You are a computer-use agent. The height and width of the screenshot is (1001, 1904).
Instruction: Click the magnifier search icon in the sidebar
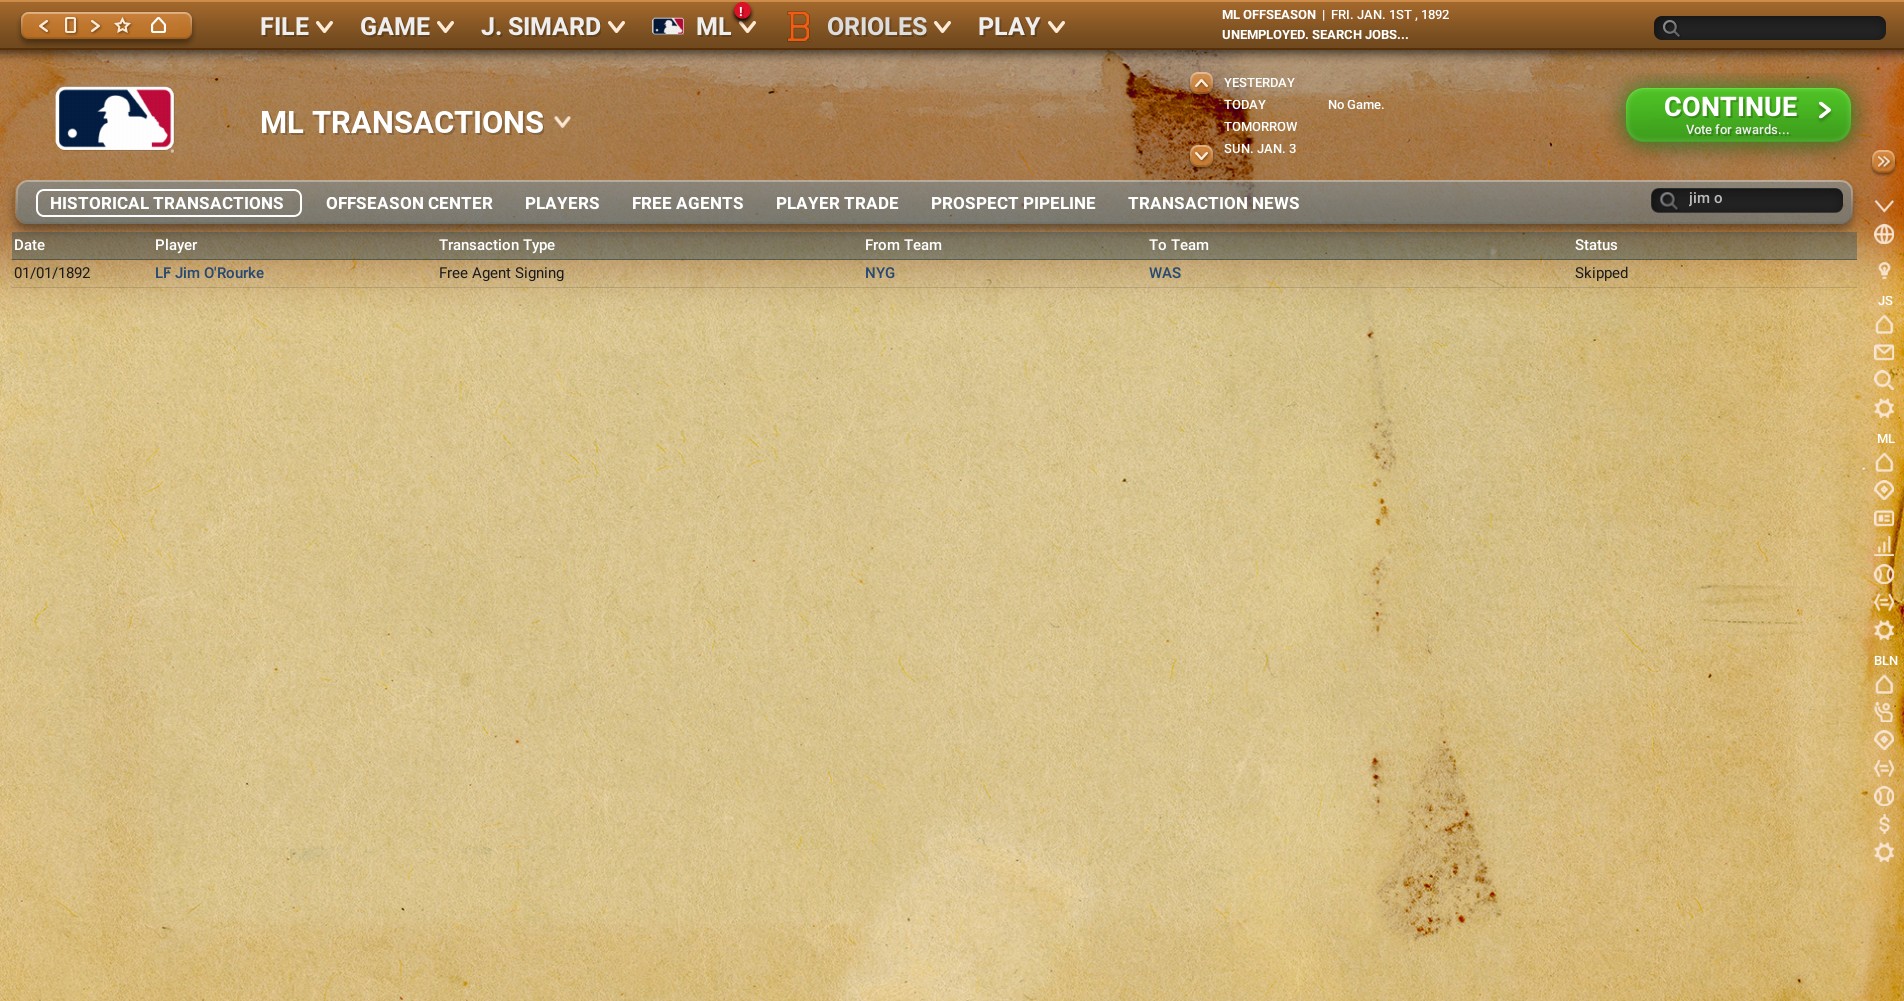(x=1884, y=380)
